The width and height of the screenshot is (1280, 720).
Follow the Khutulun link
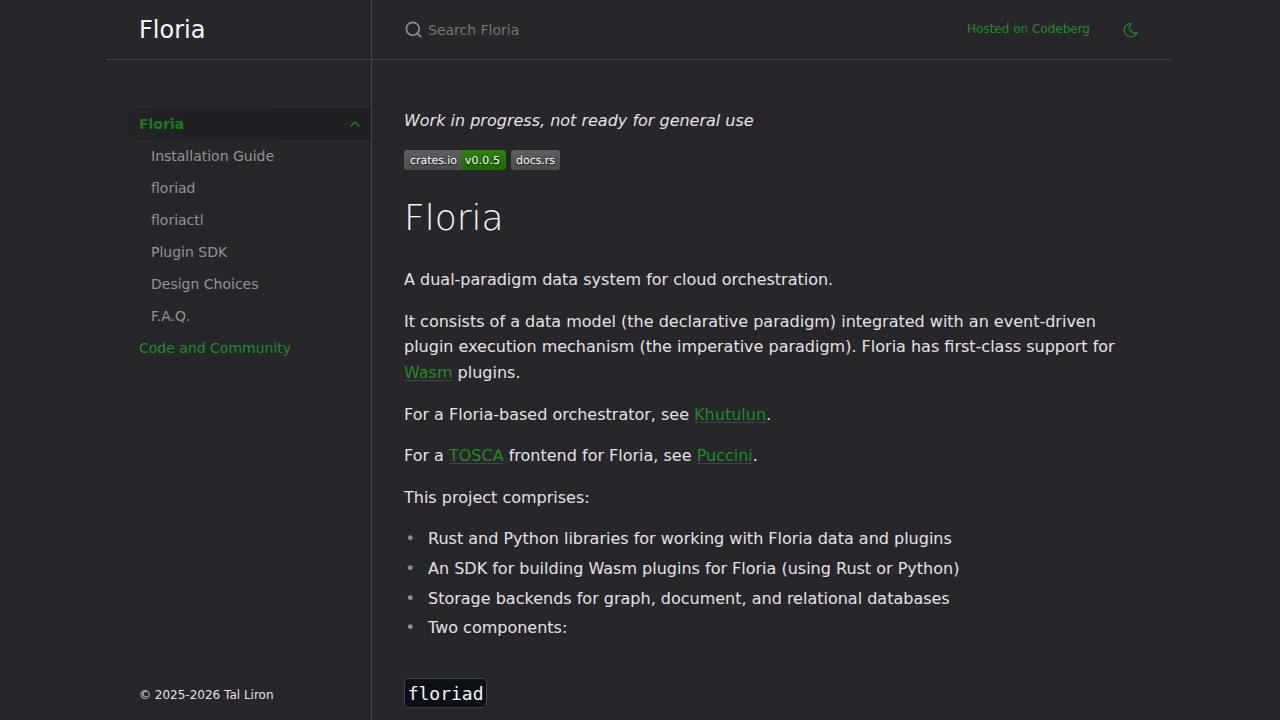coord(730,414)
